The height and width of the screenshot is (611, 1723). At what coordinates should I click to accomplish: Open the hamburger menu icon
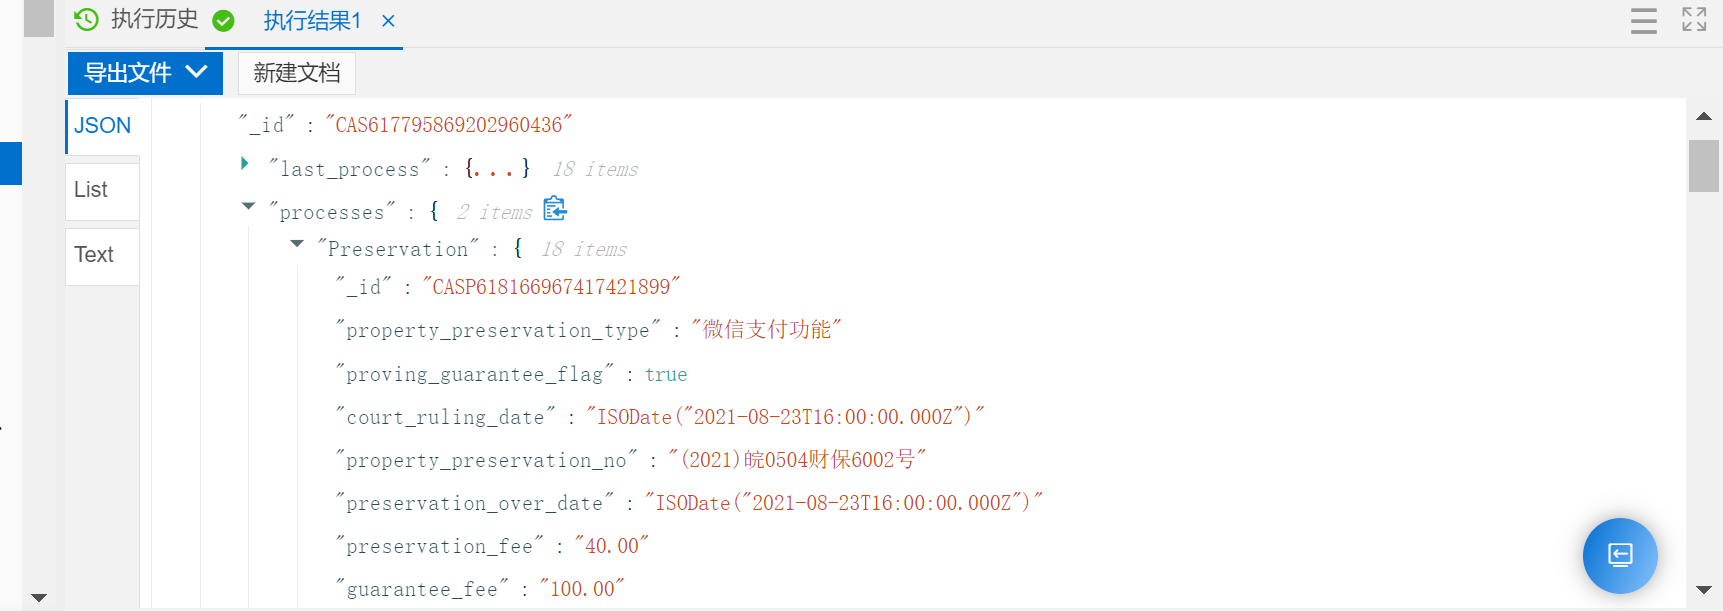coord(1644,21)
